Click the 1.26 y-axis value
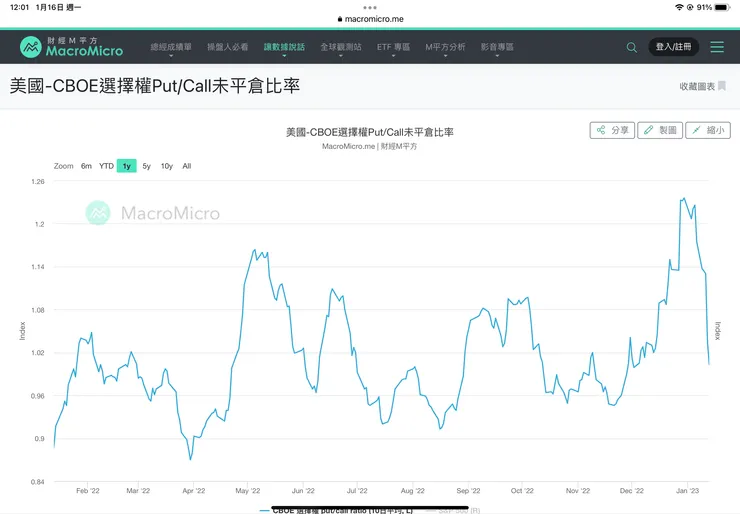The image size is (740, 514). [38, 182]
